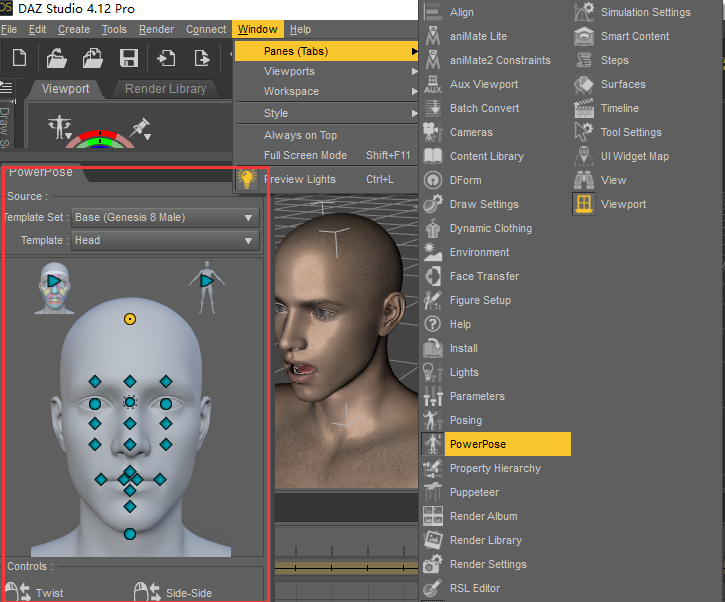This screenshot has width=725, height=602.
Task: Click the New file toolbar icon
Action: [x=19, y=58]
